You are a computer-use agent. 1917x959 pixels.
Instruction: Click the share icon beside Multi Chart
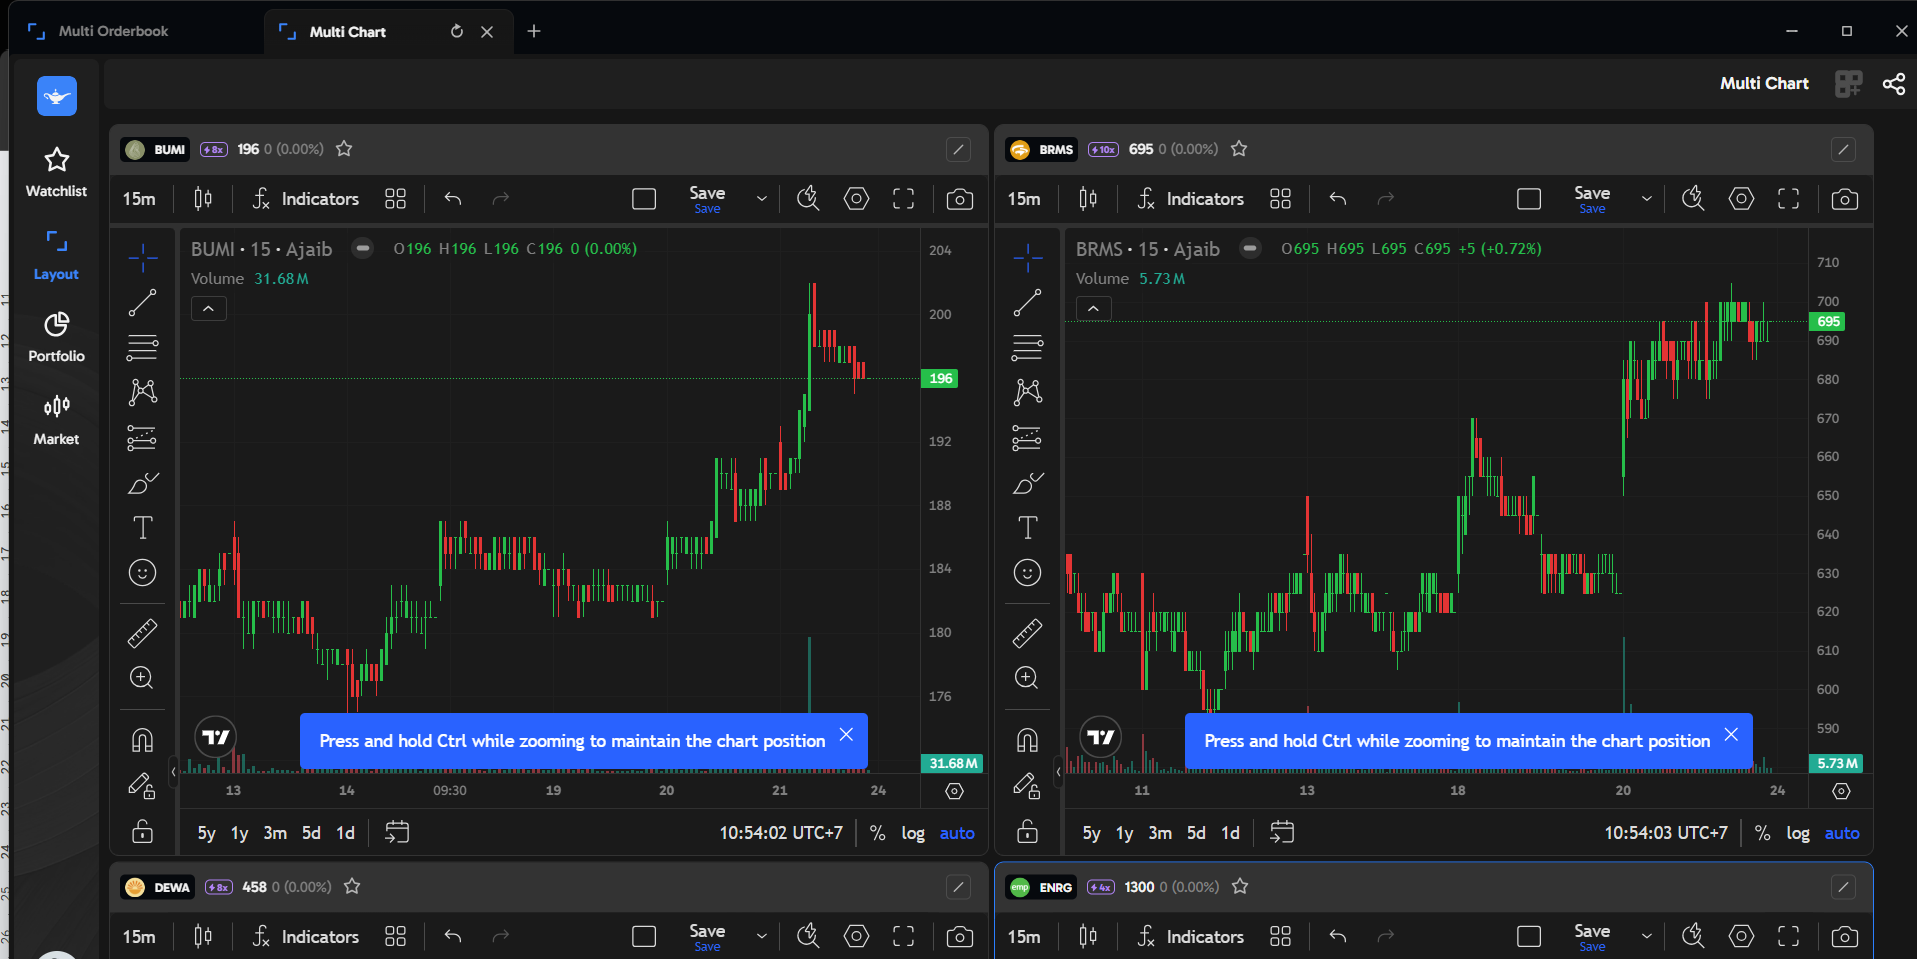click(x=1894, y=84)
